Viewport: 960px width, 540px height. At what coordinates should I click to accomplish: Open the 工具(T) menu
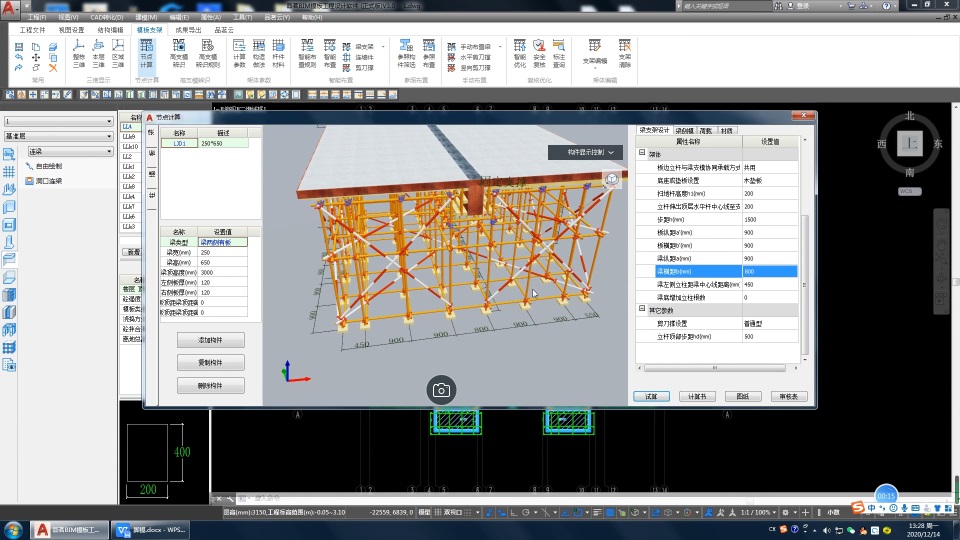242,17
